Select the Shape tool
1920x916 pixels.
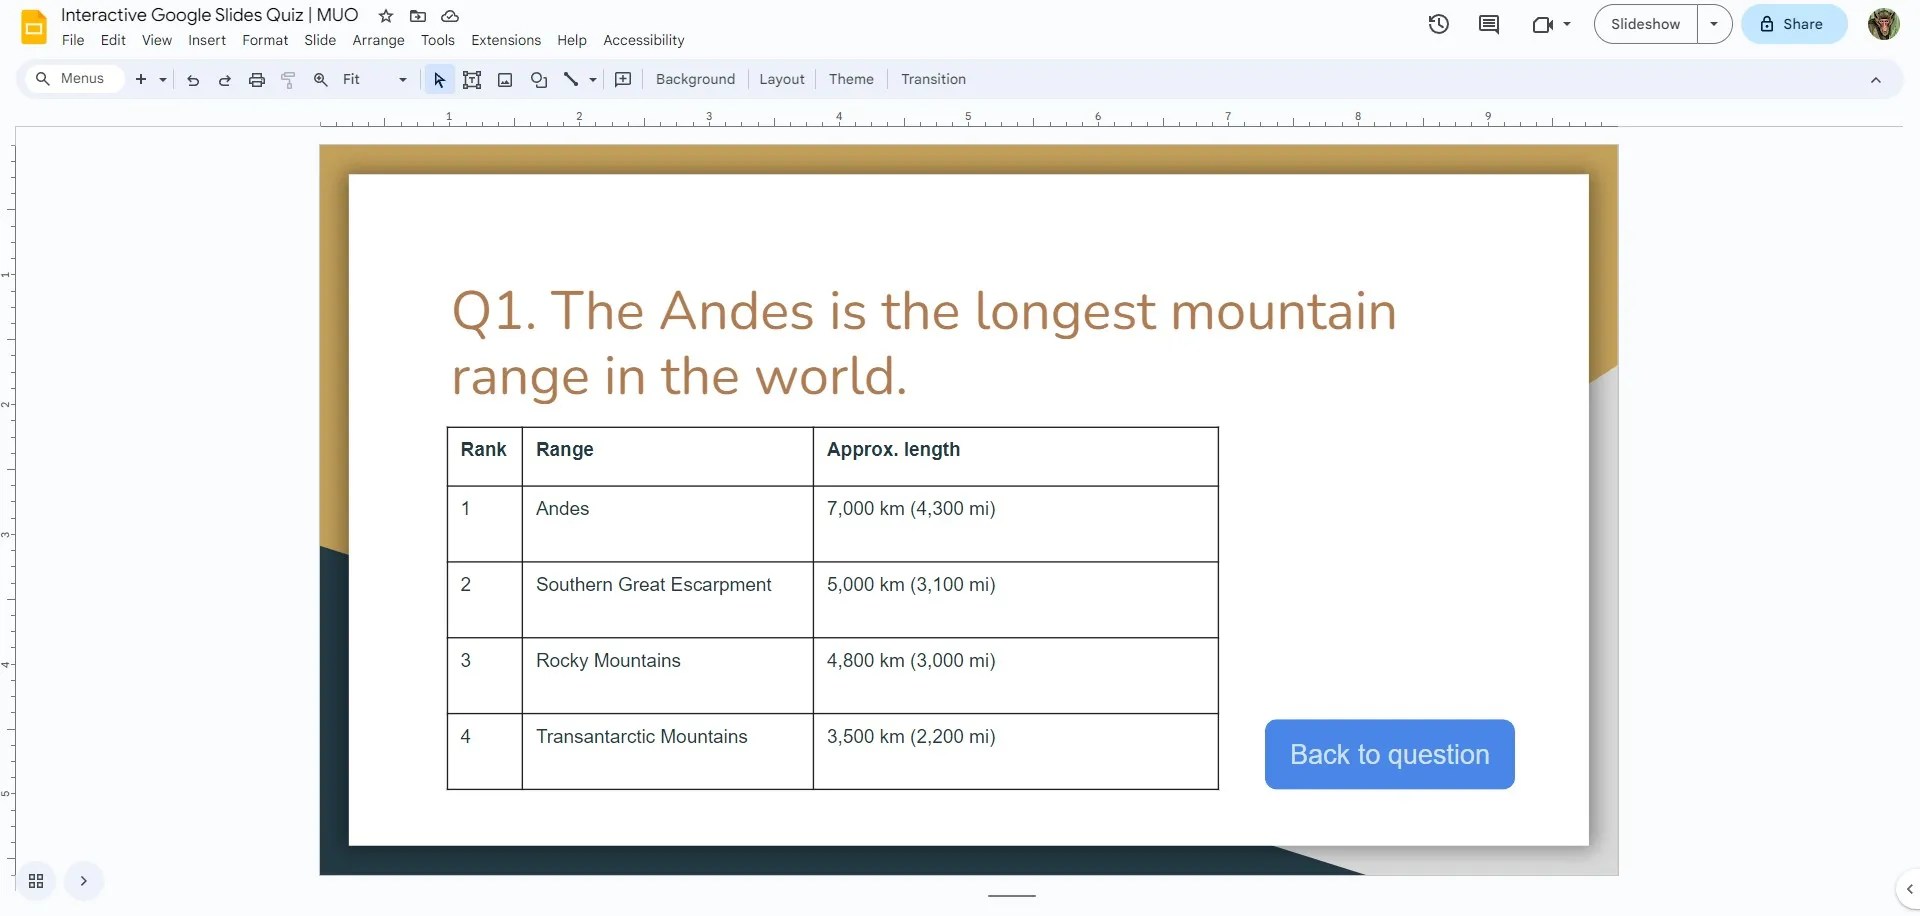click(539, 79)
